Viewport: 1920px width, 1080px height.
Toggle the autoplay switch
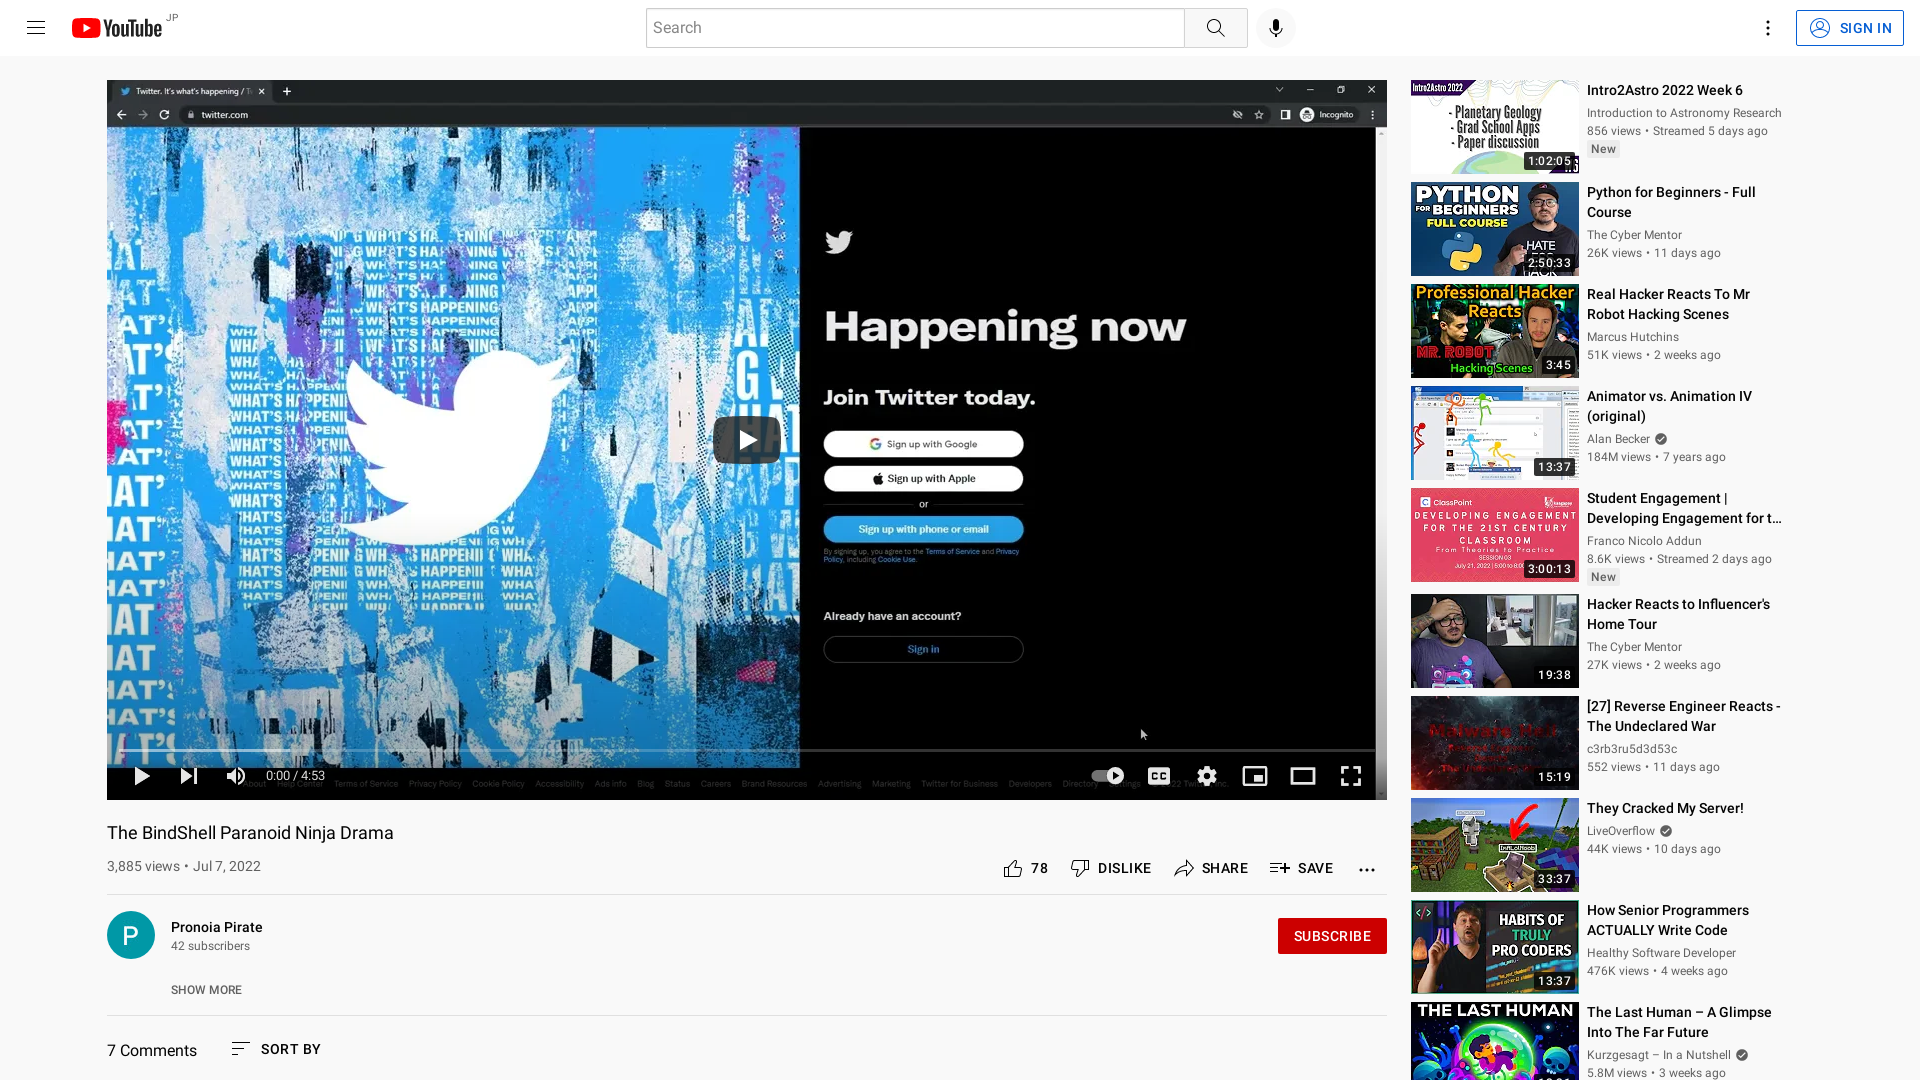[x=1107, y=776]
